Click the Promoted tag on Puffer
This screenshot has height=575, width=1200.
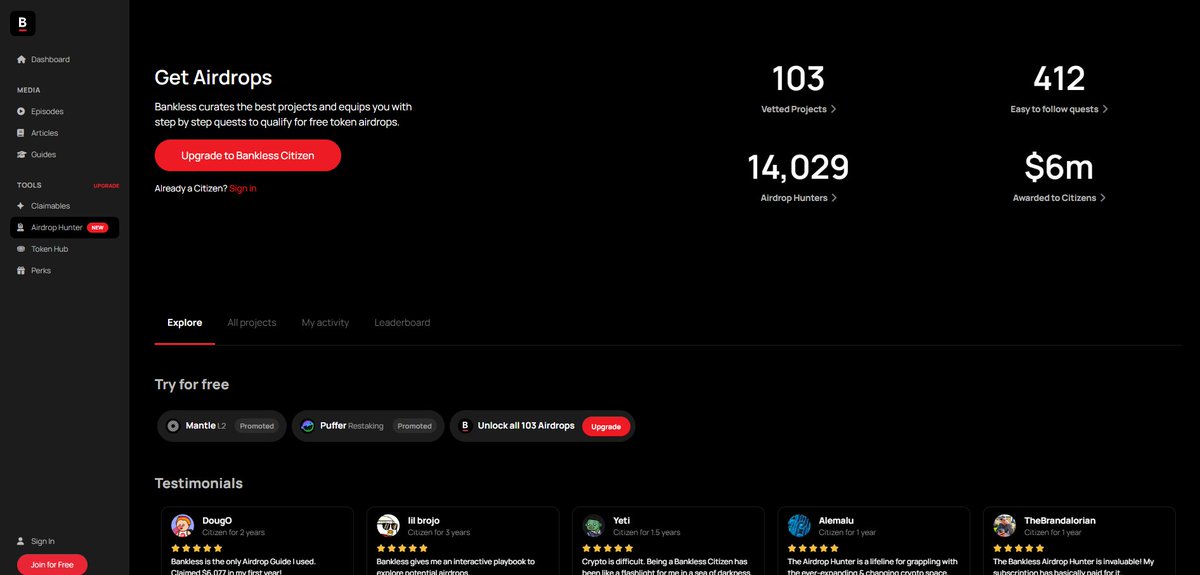[415, 426]
